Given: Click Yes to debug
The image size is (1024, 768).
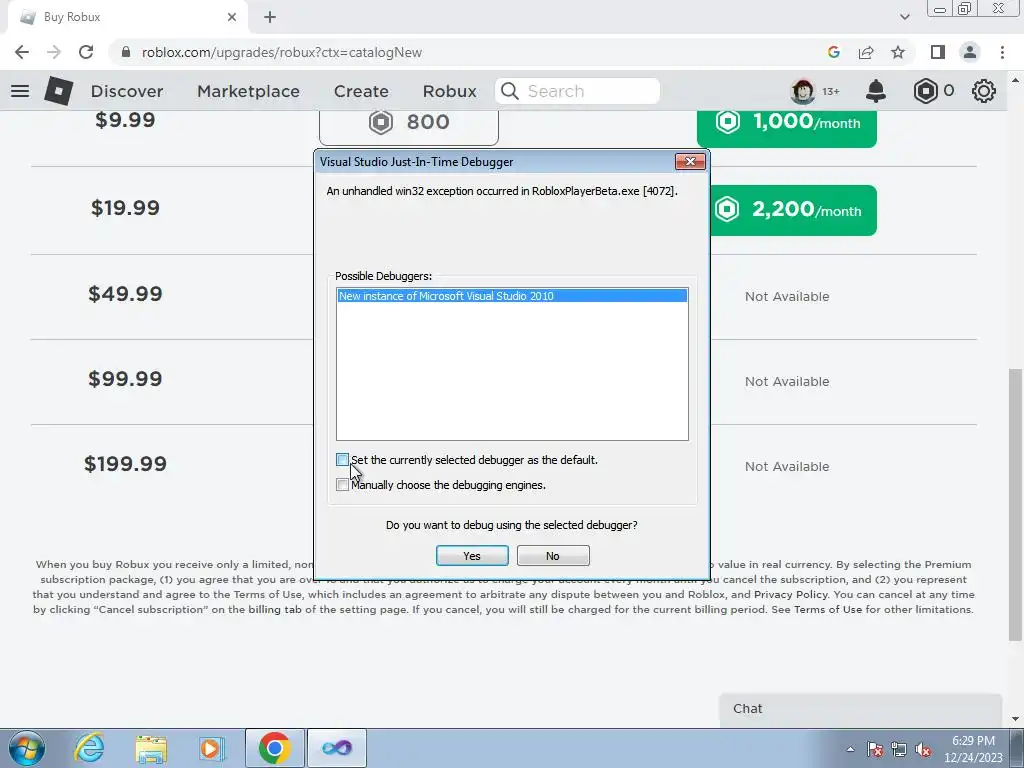Looking at the screenshot, I should tap(472, 556).
